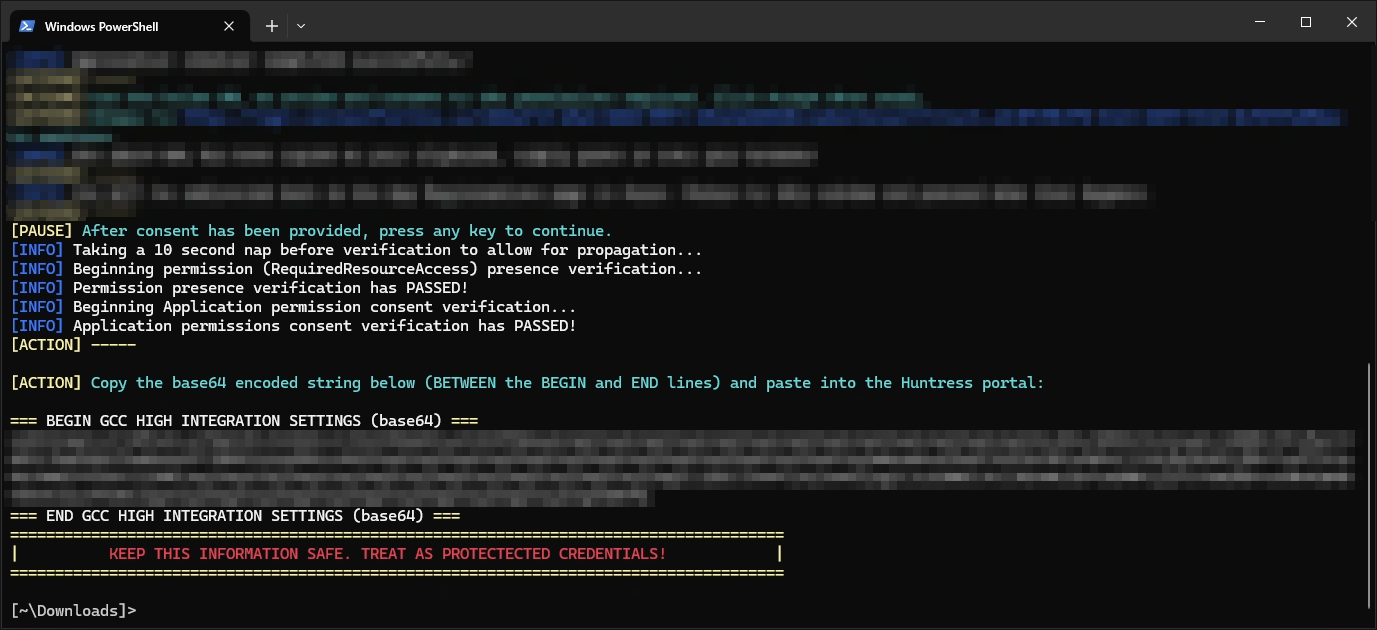Click the 'Beginning permission (RequiredResourceAccess)' line

coord(356,269)
